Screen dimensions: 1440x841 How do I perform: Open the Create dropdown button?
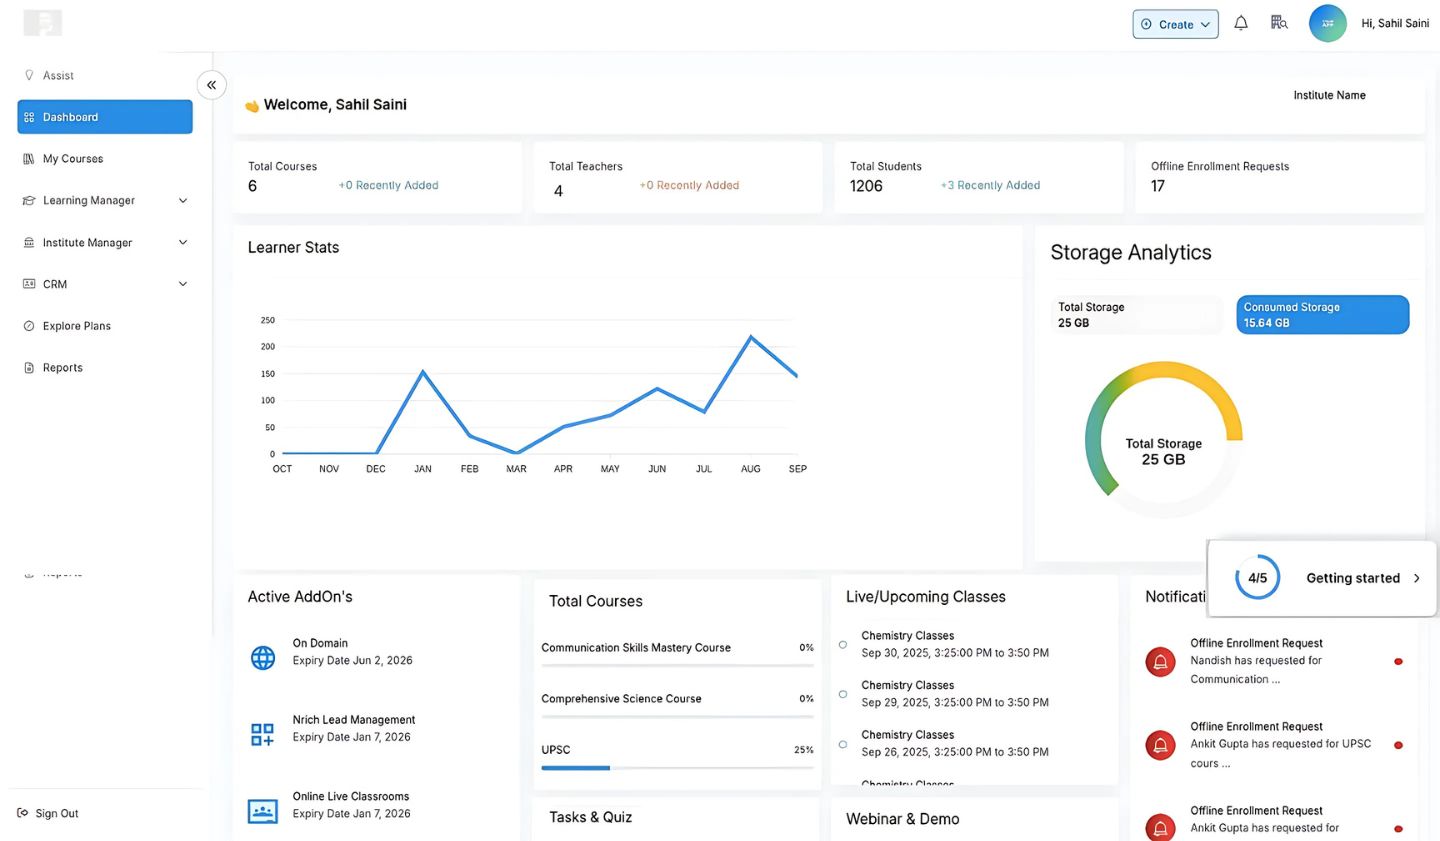click(1175, 24)
